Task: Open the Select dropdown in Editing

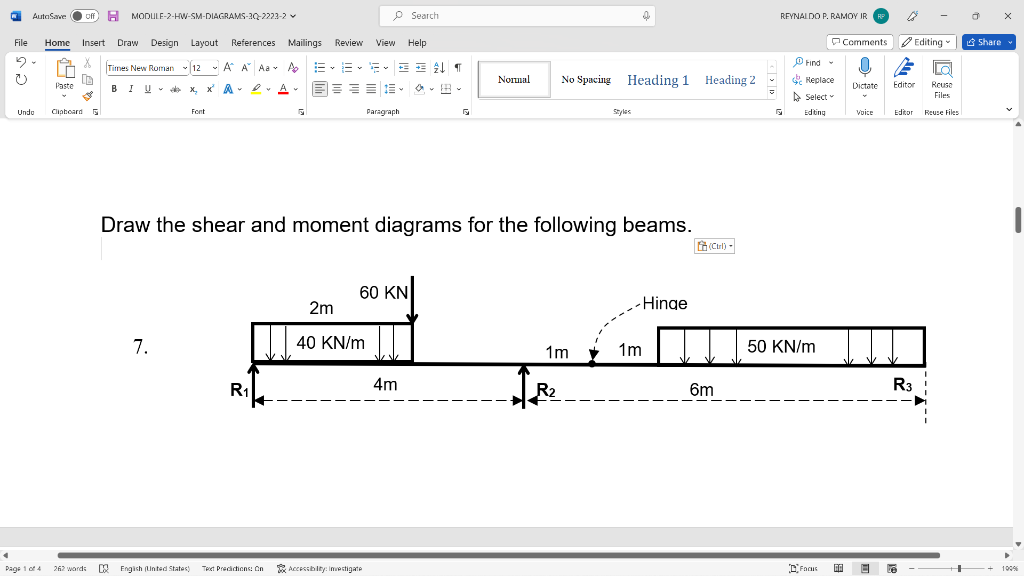Action: 814,97
